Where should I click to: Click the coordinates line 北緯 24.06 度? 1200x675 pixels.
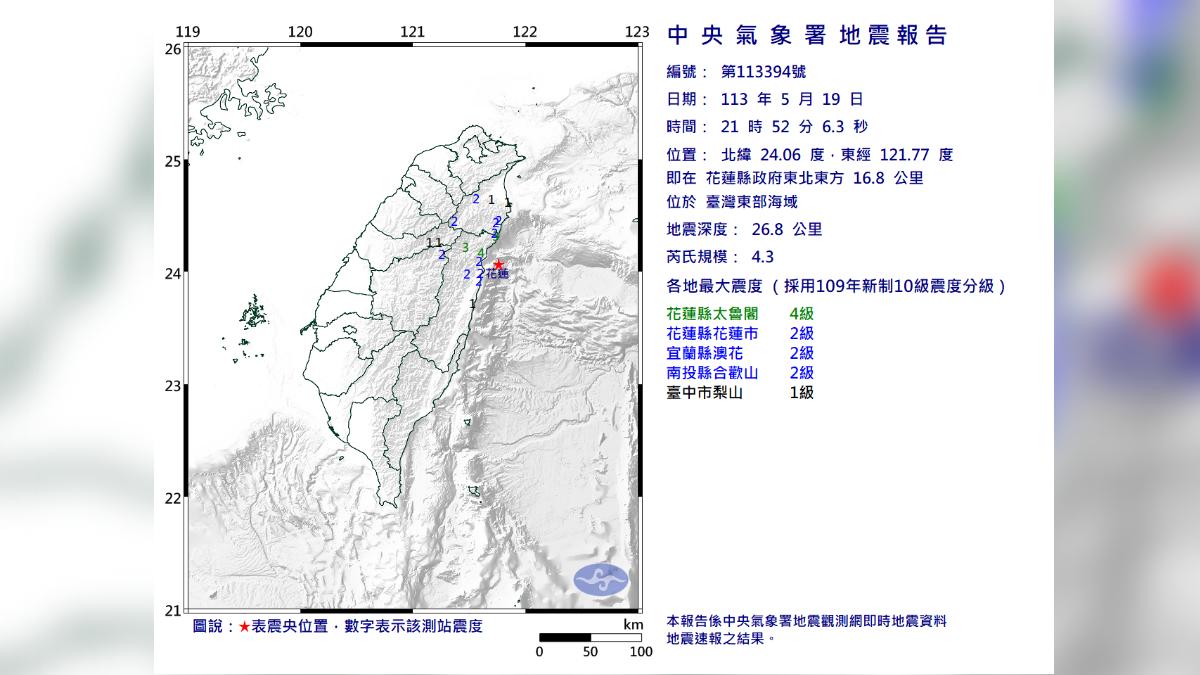click(x=771, y=155)
